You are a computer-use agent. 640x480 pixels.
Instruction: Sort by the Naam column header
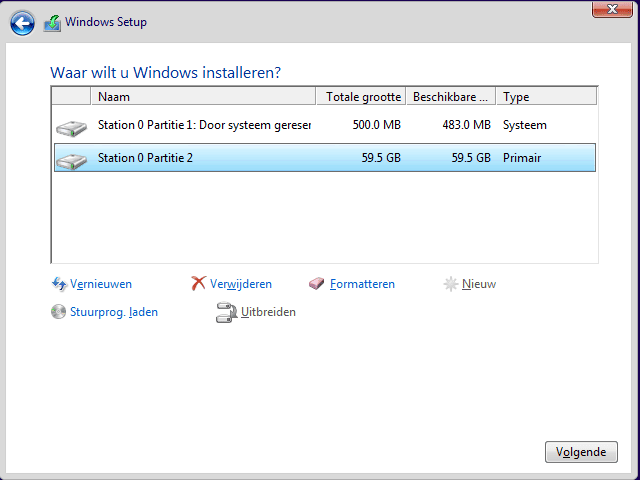coord(203,97)
